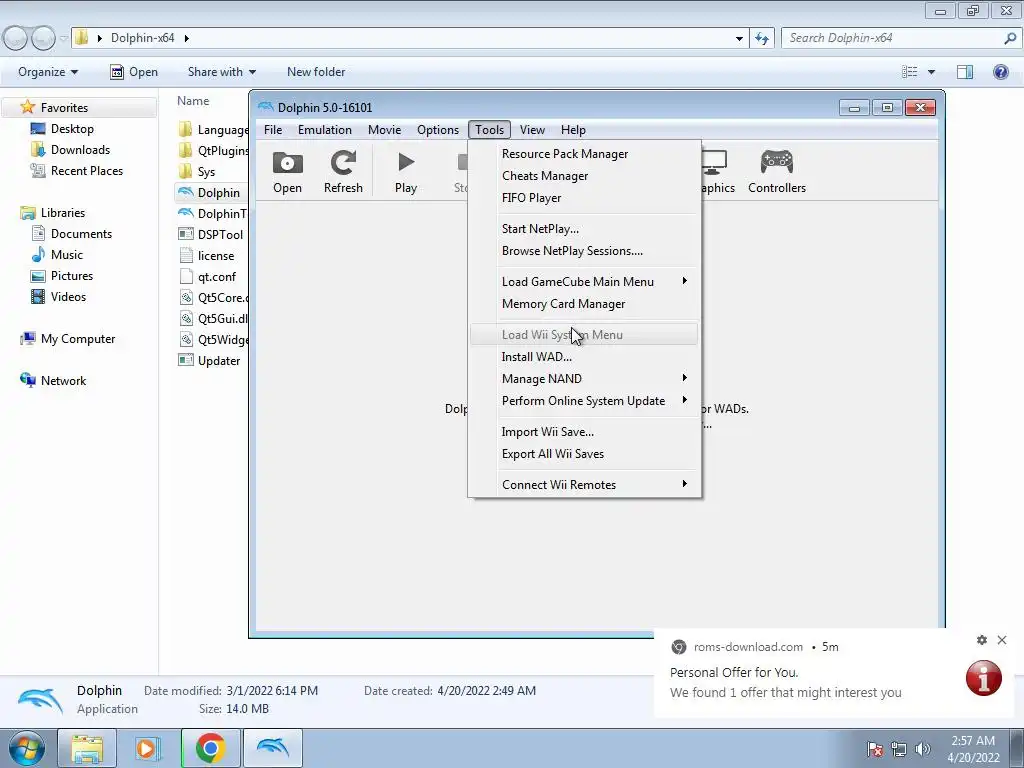Choose Resource Pack Manager from Tools menu
Image resolution: width=1024 pixels, height=768 pixels.
(583, 154)
